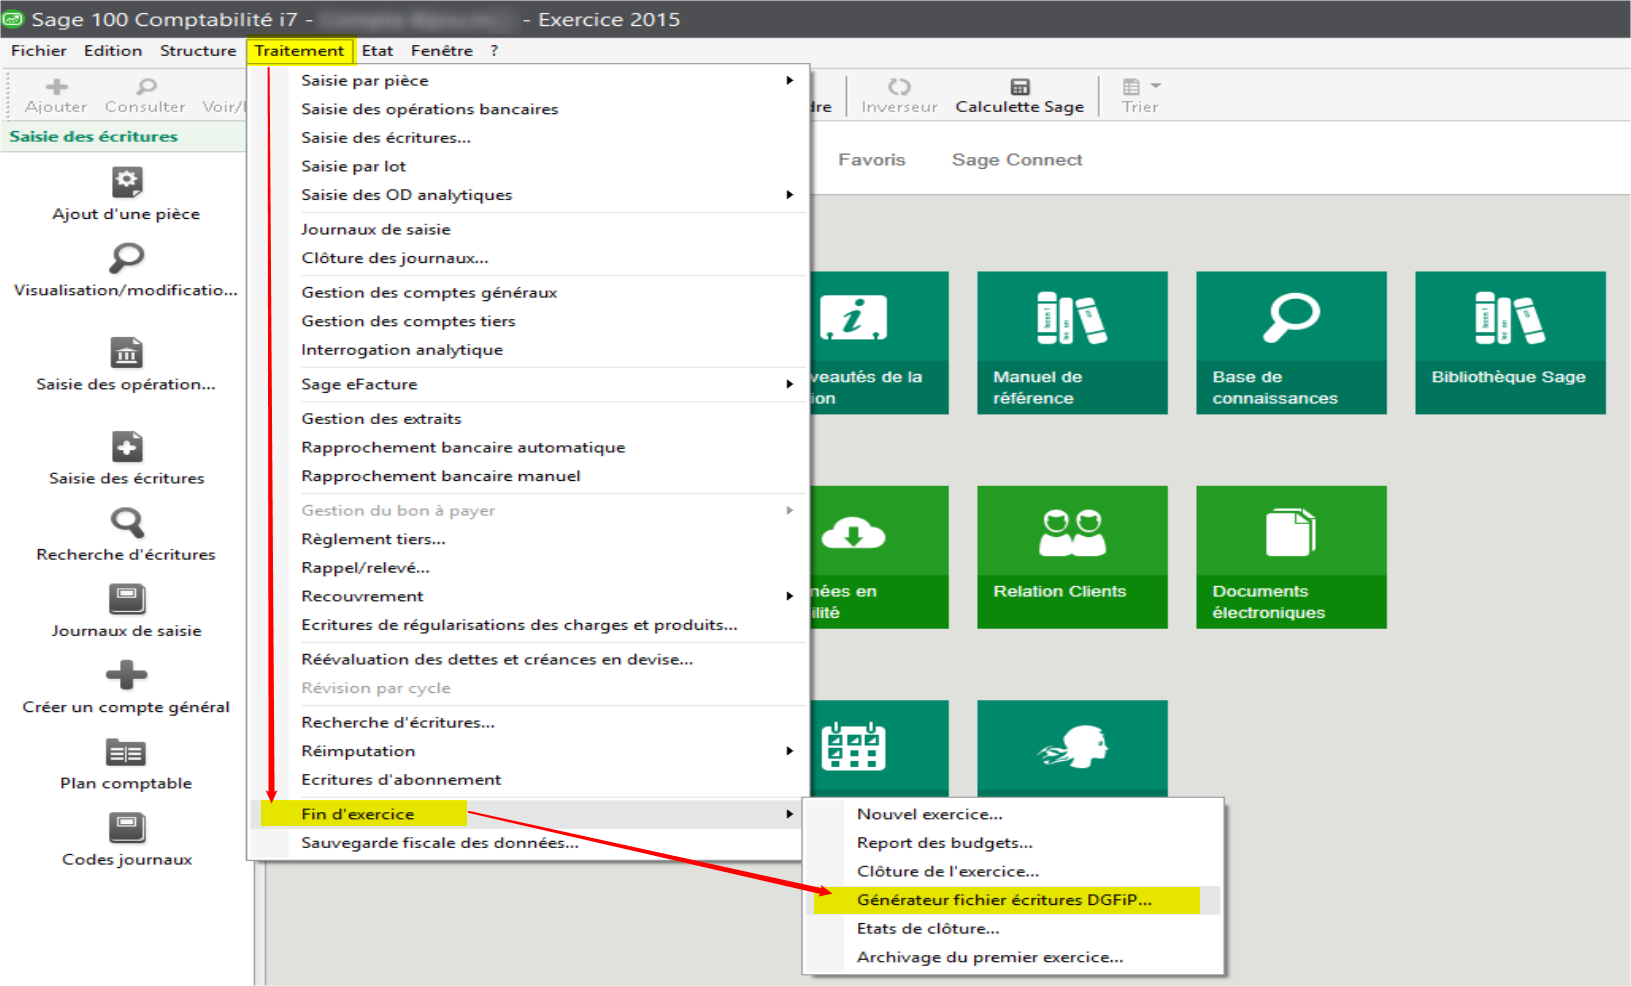
Task: Open Visualisation/modification magnifier icon in sidebar
Action: [x=126, y=258]
